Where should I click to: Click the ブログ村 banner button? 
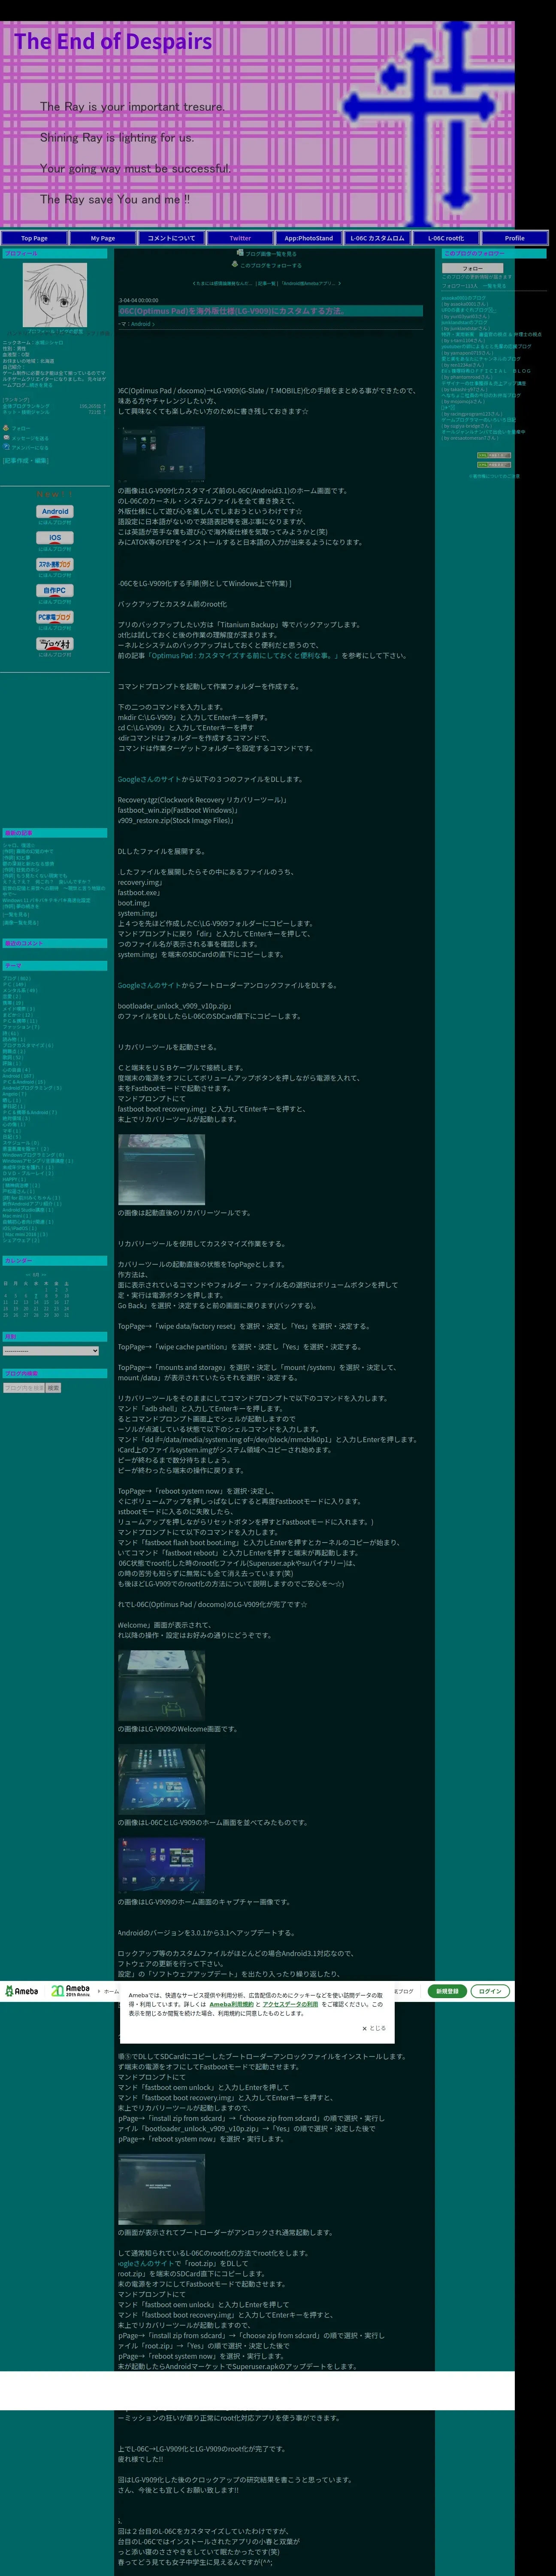click(x=55, y=644)
